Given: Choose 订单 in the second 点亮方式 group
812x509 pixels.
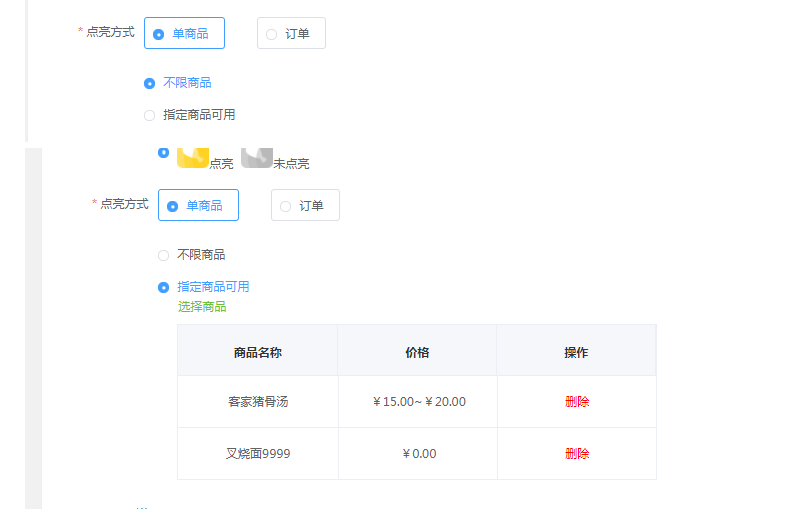Looking at the screenshot, I should [x=305, y=206].
